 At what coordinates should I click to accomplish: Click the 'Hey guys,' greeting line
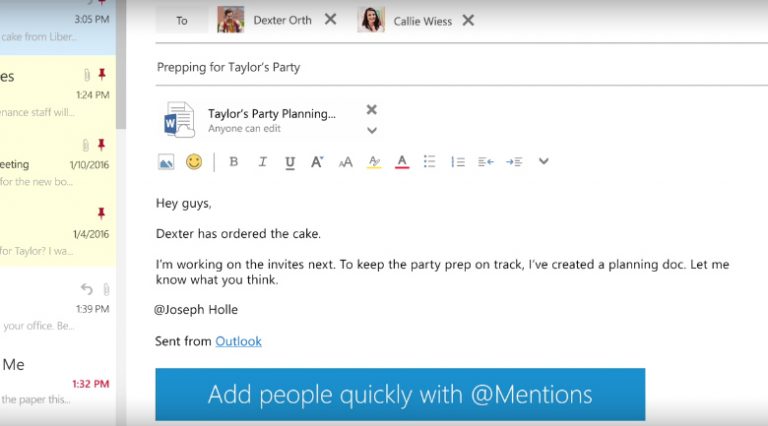pyautogui.click(x=184, y=203)
